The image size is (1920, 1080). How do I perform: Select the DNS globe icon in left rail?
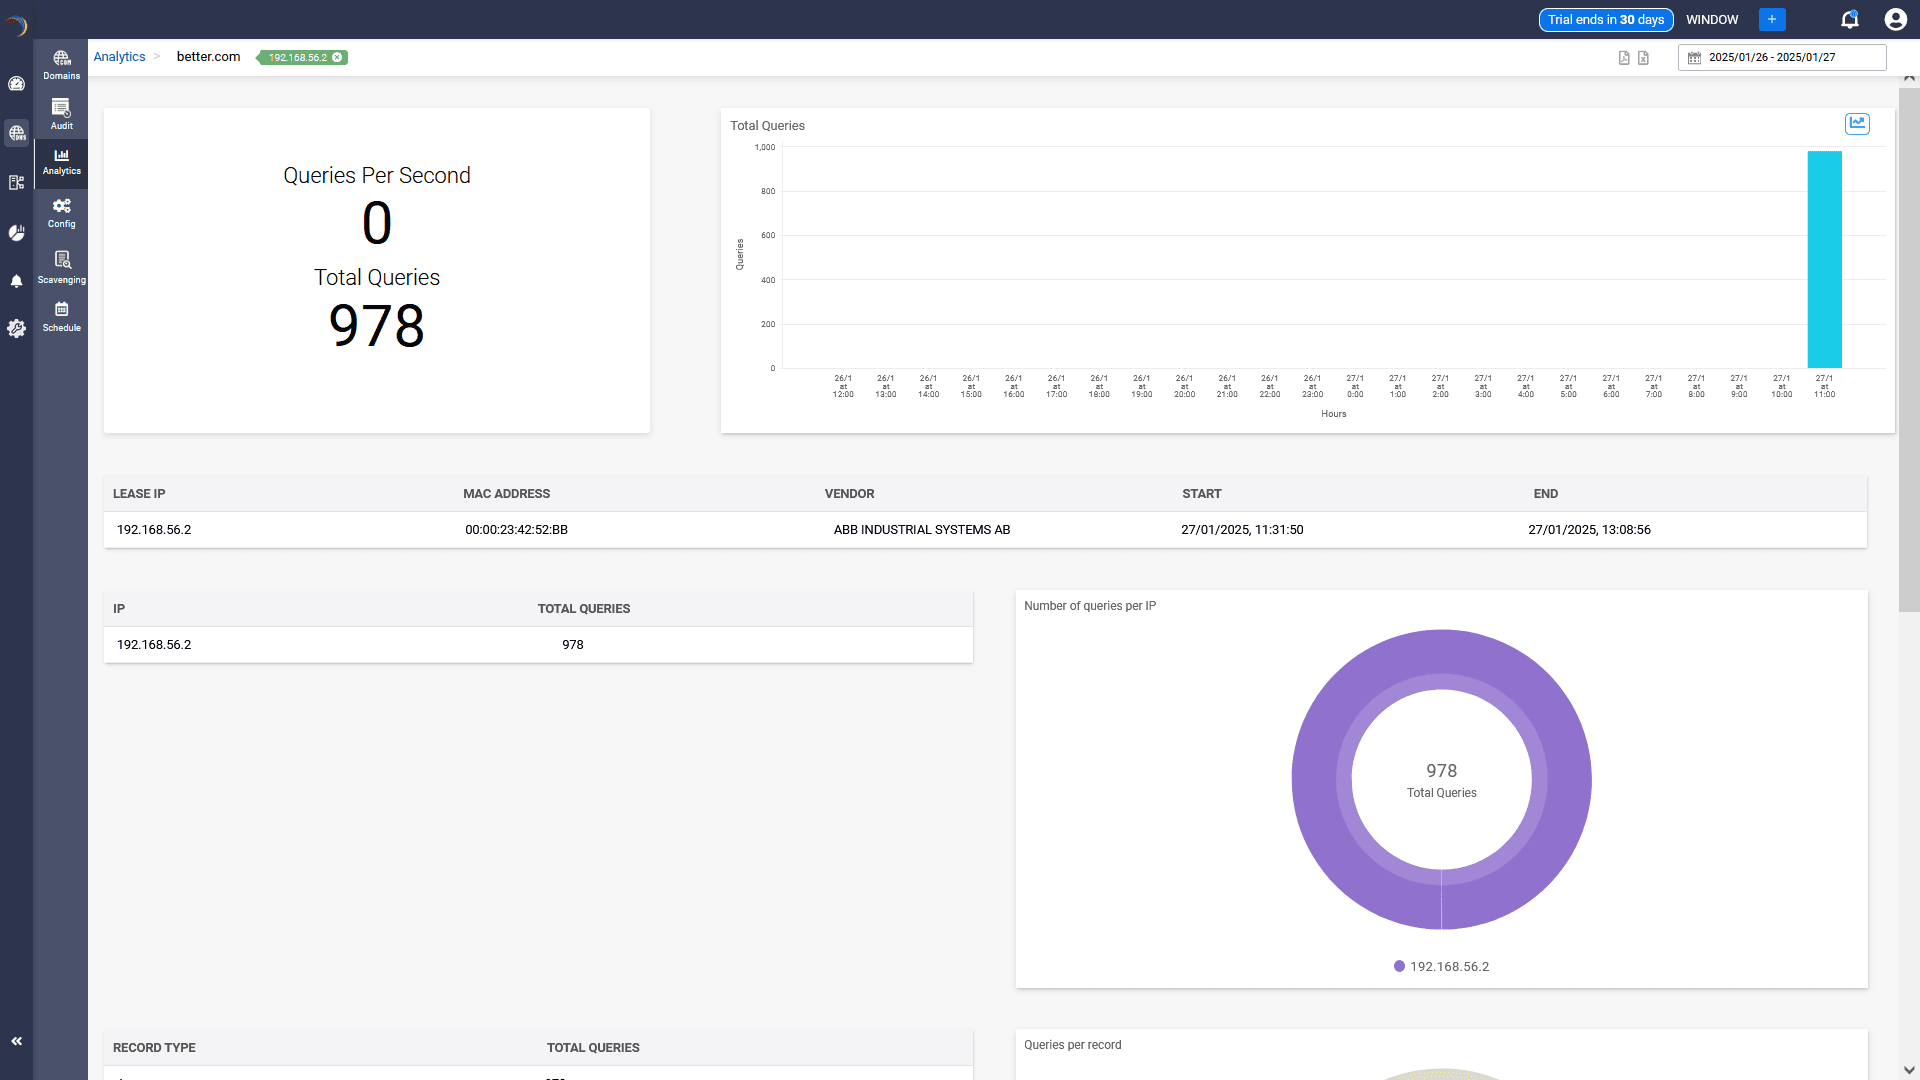[16, 133]
